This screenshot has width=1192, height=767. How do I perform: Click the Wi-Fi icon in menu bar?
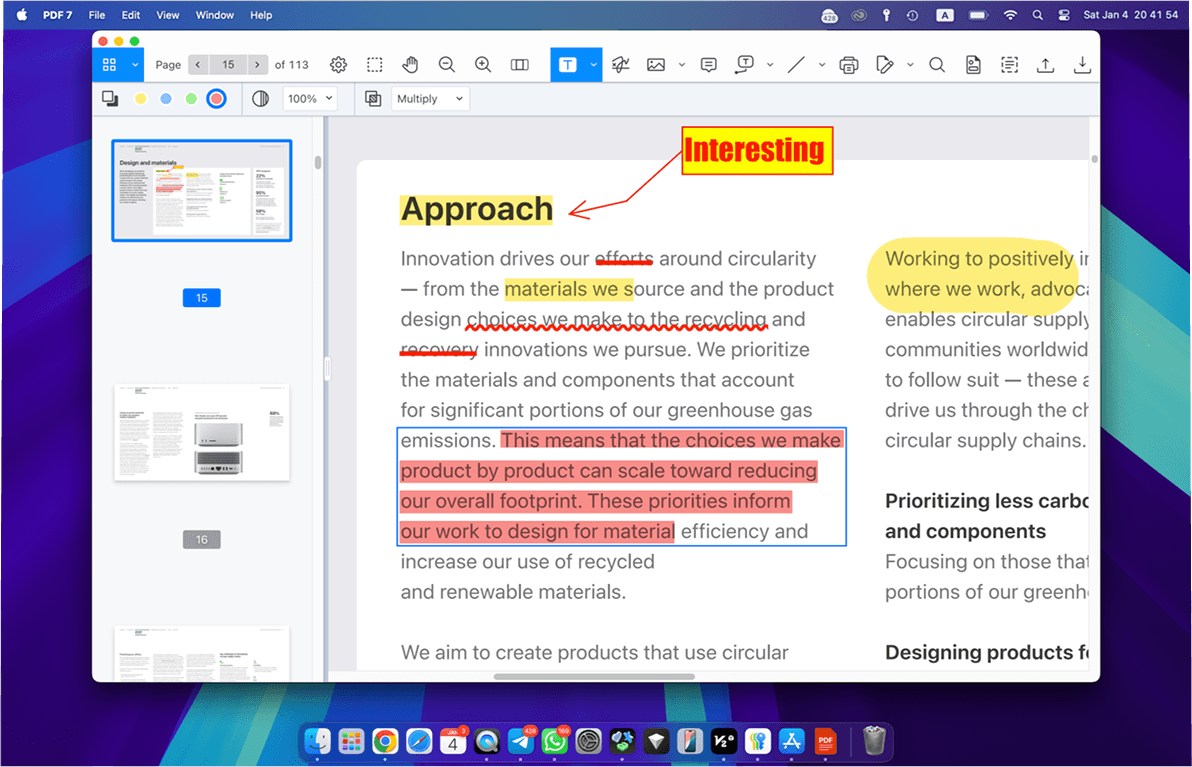1010,15
